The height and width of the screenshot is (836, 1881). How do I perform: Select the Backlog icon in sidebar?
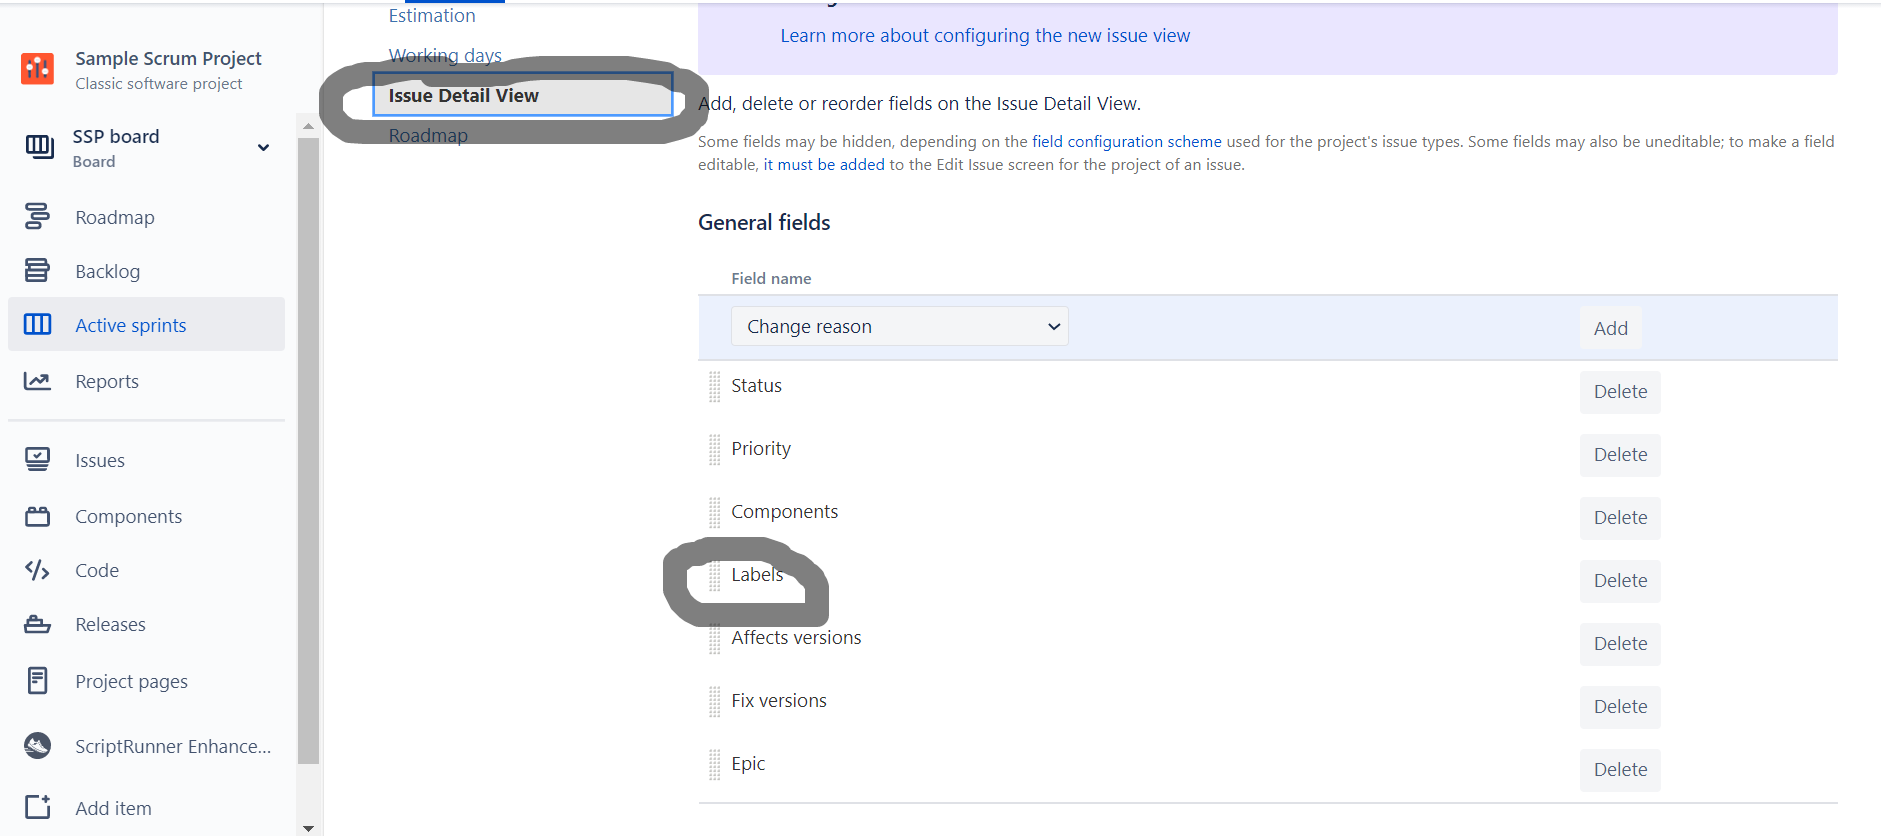(37, 270)
